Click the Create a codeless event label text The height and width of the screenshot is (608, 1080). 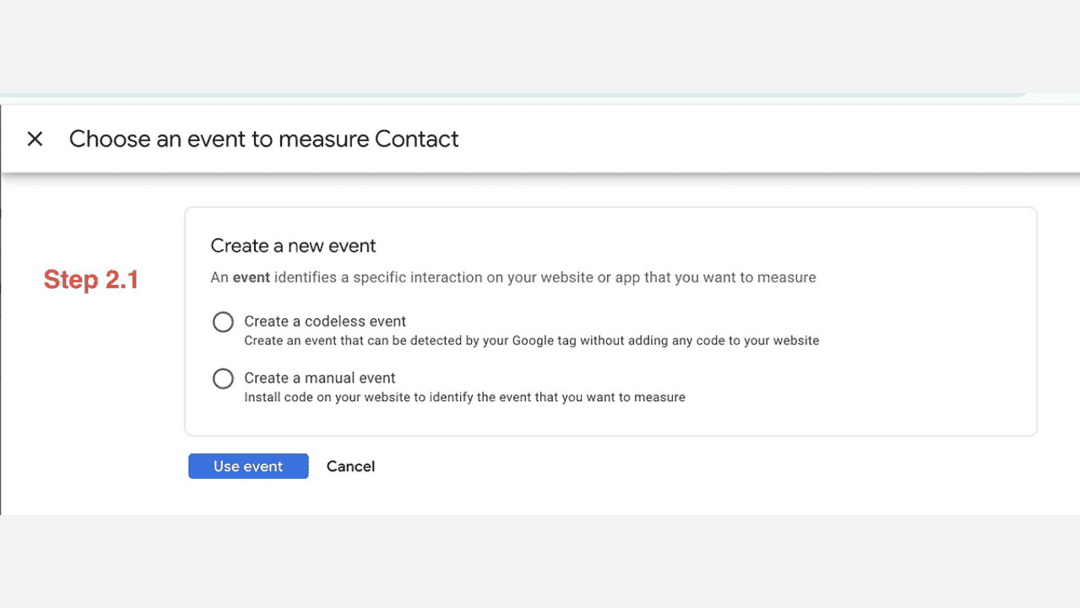325,321
